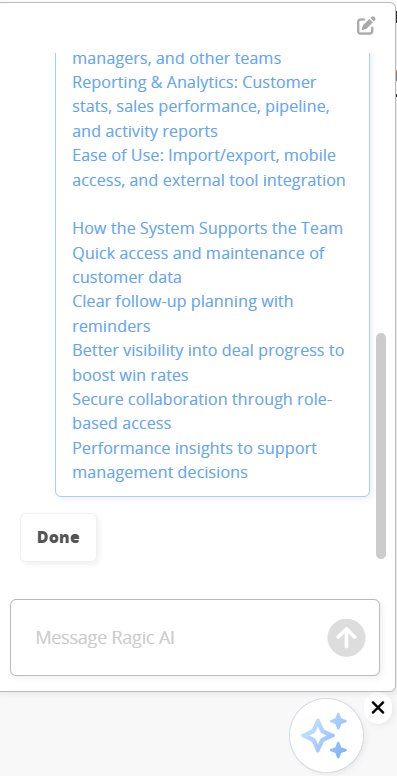
Task: Click 'Secure collaboration through role-' text
Action: click(202, 399)
